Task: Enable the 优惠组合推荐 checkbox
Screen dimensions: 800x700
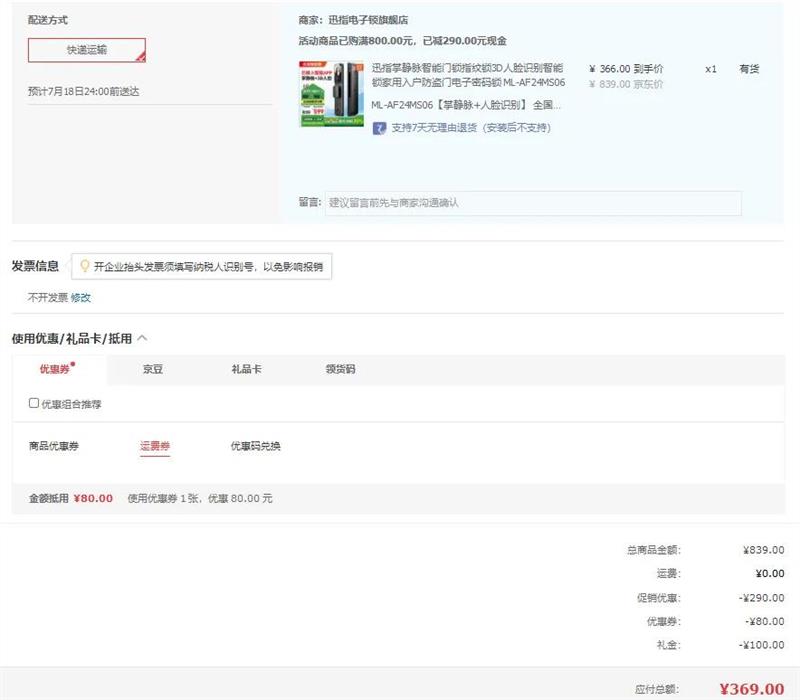Action: click(34, 404)
